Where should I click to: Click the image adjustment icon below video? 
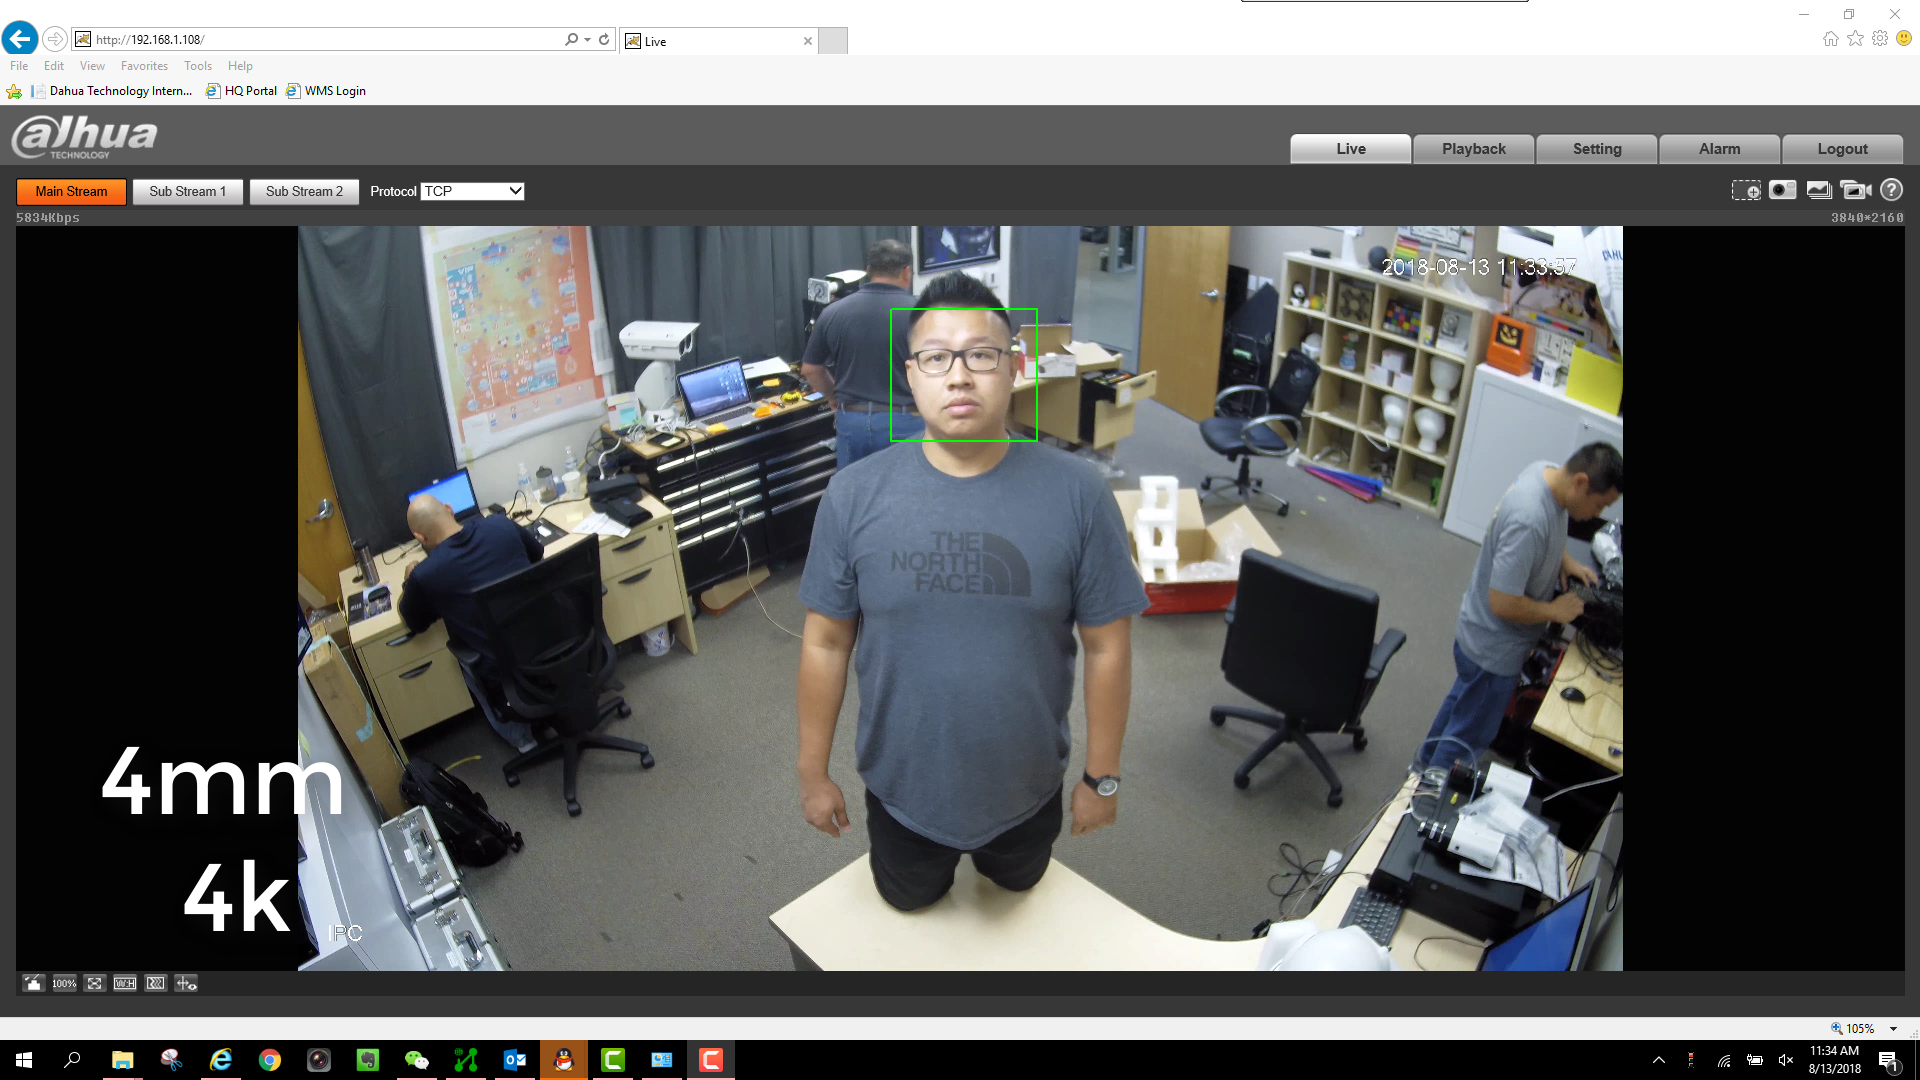(33, 983)
